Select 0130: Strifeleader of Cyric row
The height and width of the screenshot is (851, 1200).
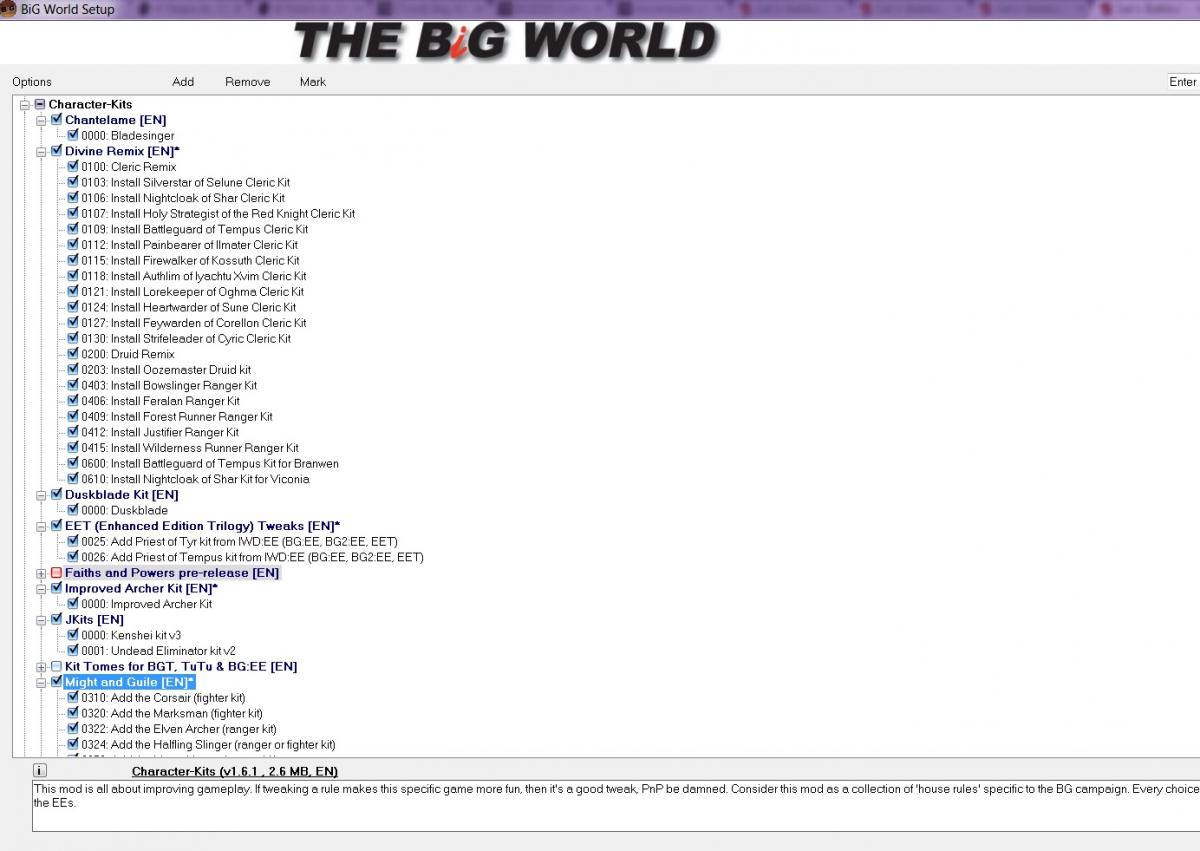click(x=186, y=338)
